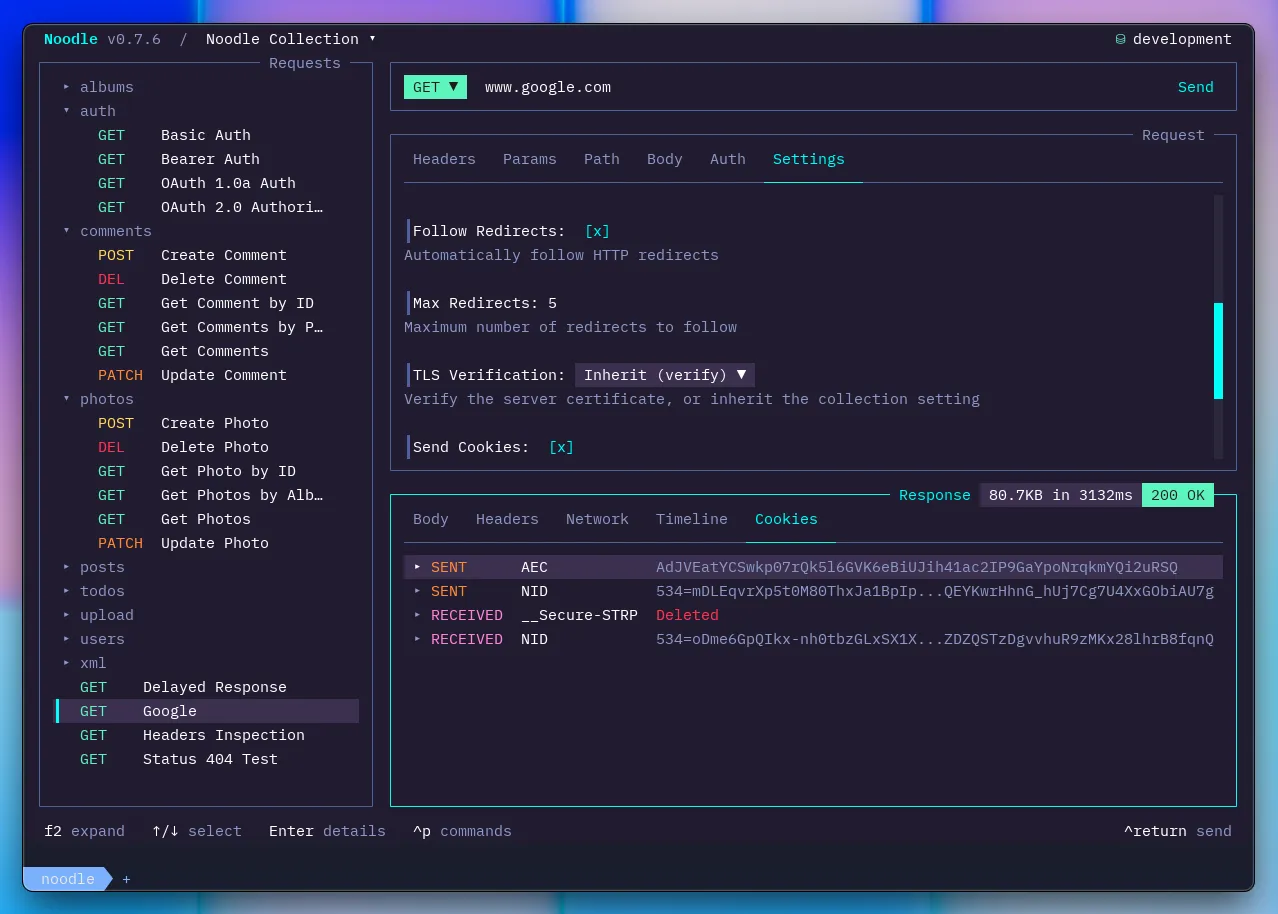
Task: Open the development environment selector
Action: coord(1174,39)
